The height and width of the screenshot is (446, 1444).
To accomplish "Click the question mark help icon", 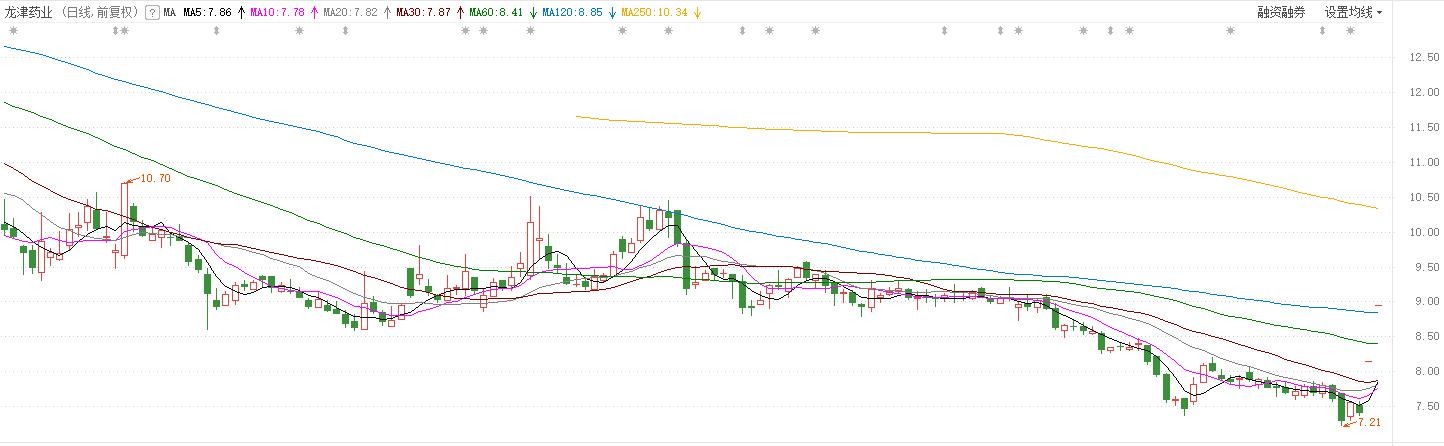I will tap(150, 13).
